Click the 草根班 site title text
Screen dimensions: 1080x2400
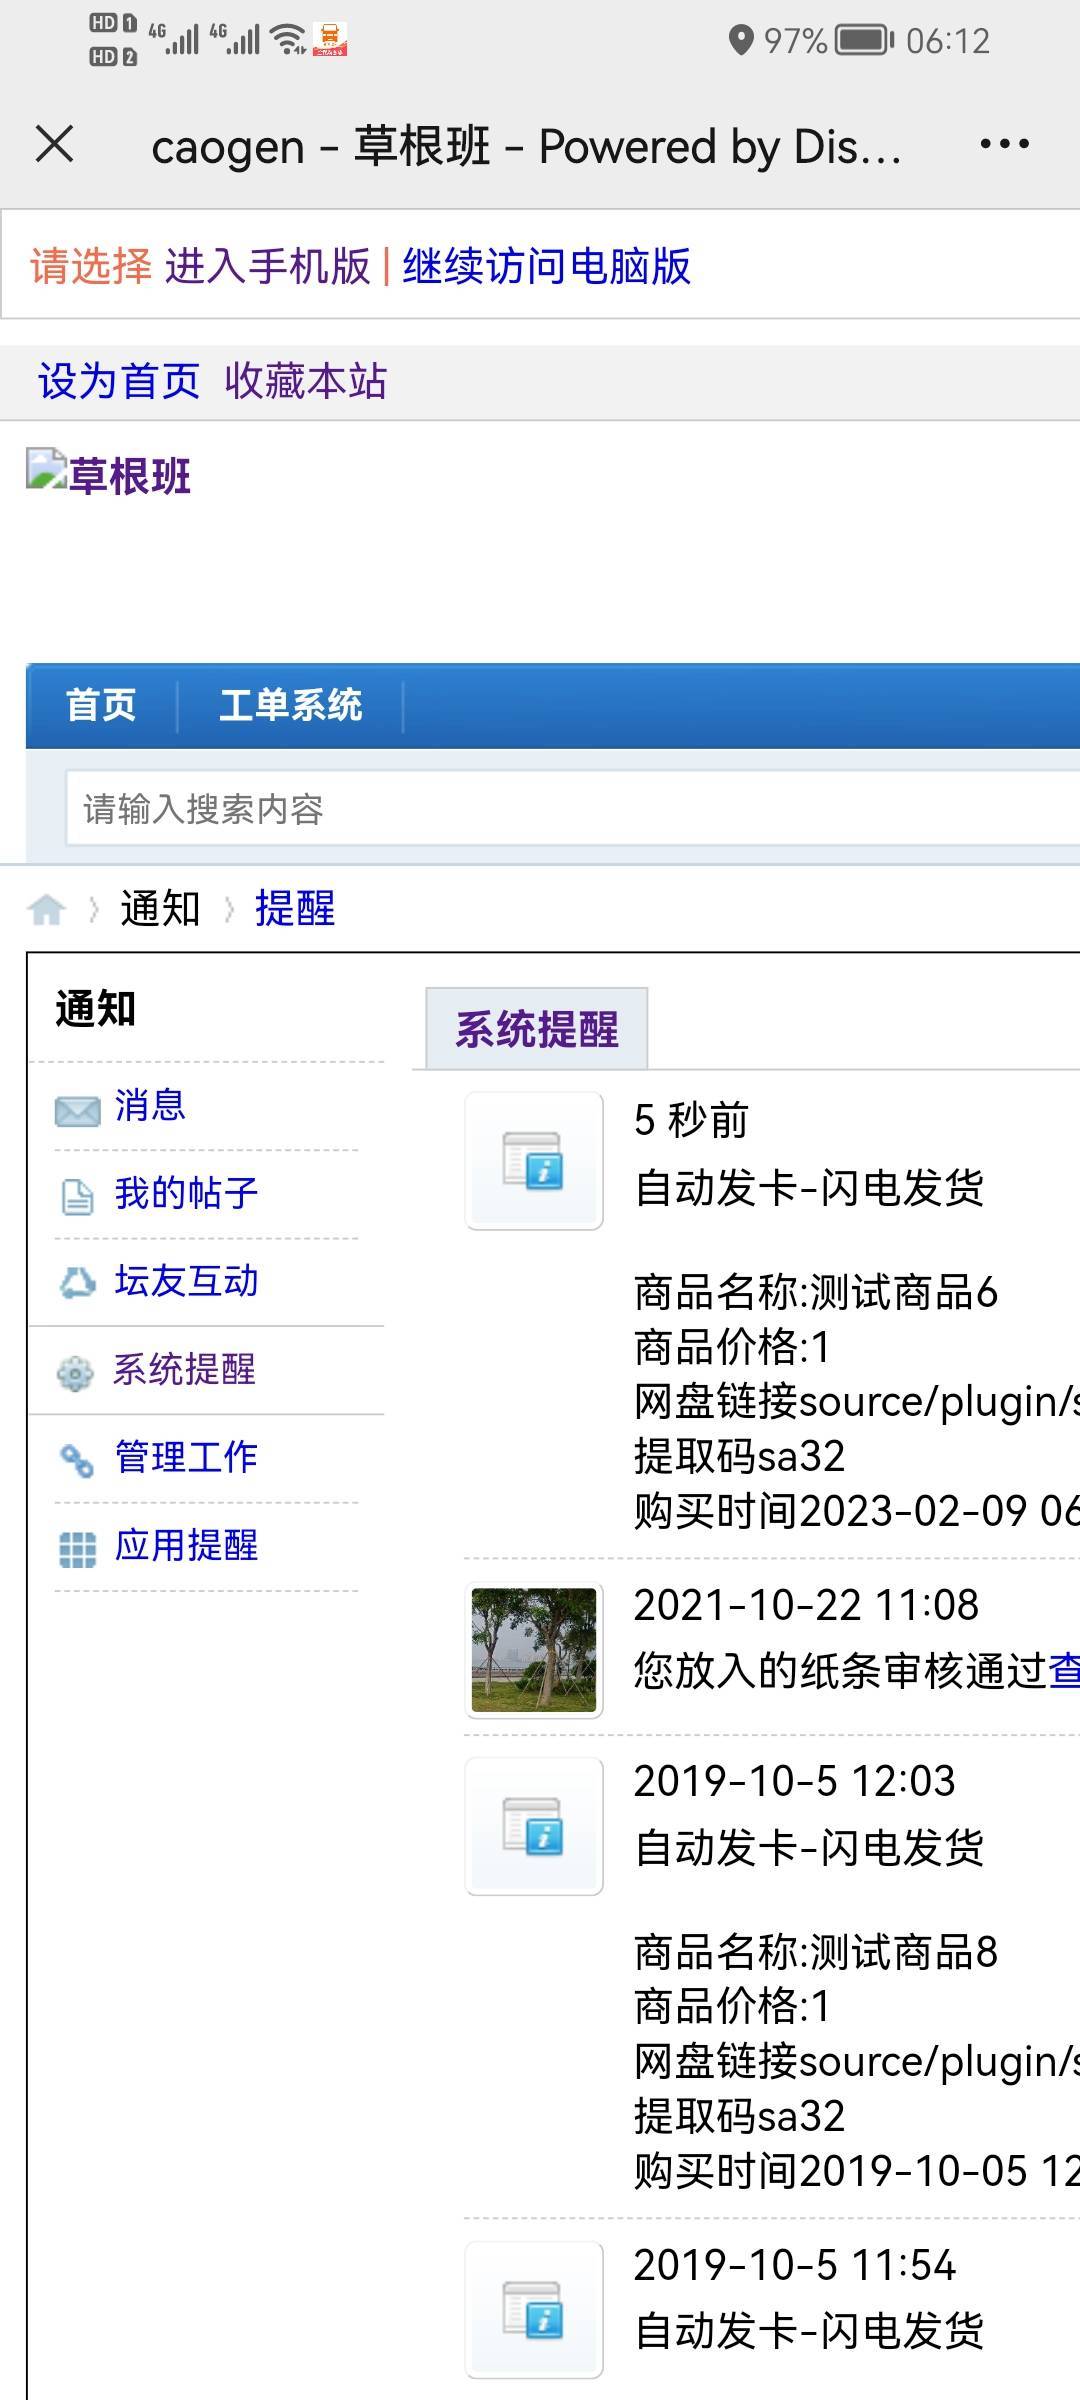130,476
